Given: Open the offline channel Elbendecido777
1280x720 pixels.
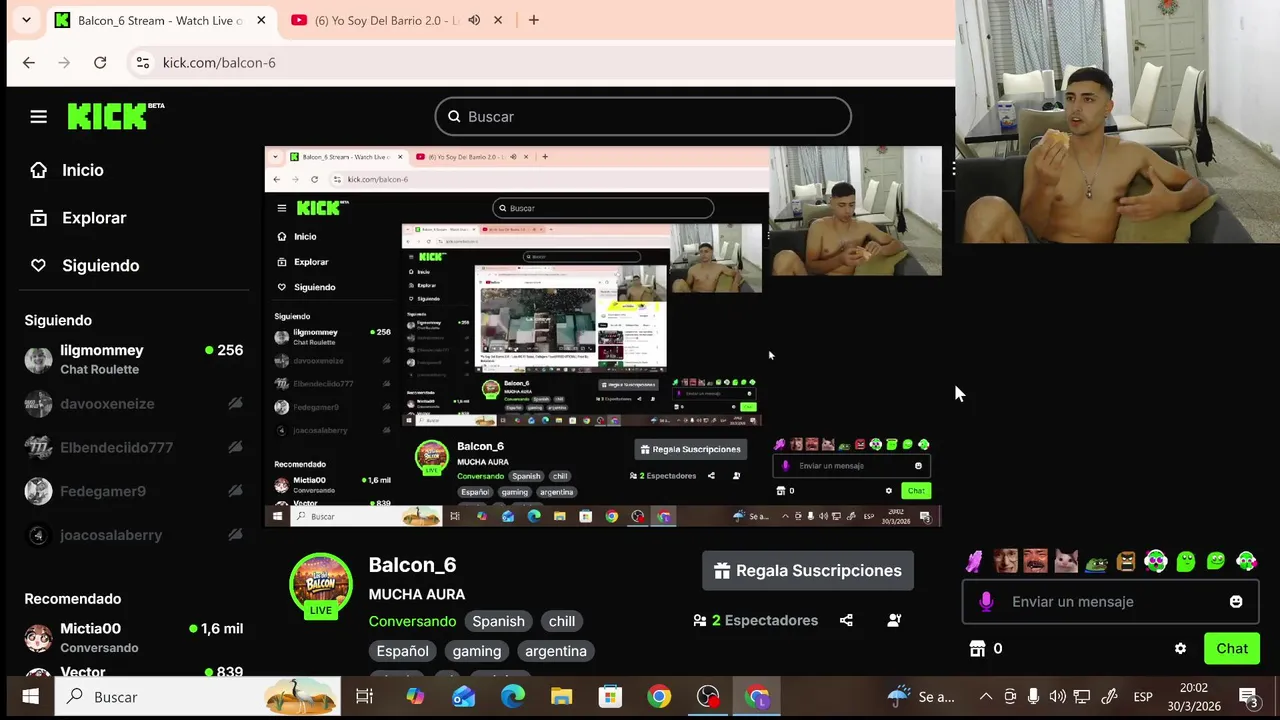Looking at the screenshot, I should [x=134, y=447].
